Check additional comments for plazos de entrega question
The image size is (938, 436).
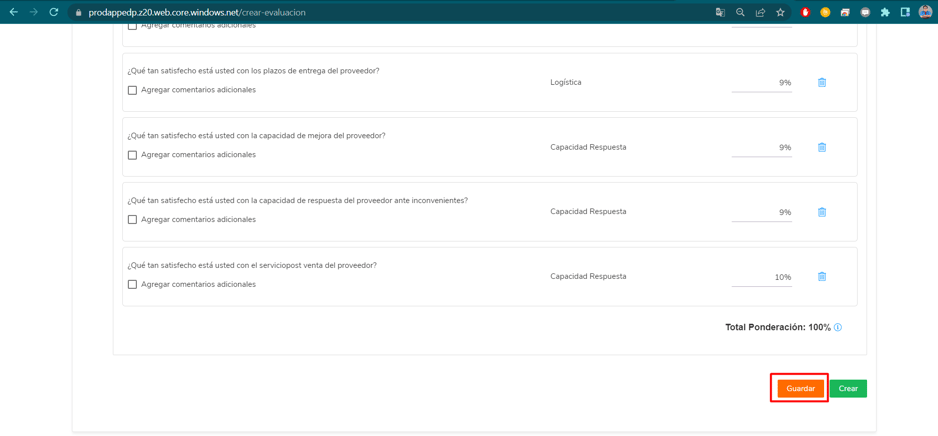click(132, 90)
